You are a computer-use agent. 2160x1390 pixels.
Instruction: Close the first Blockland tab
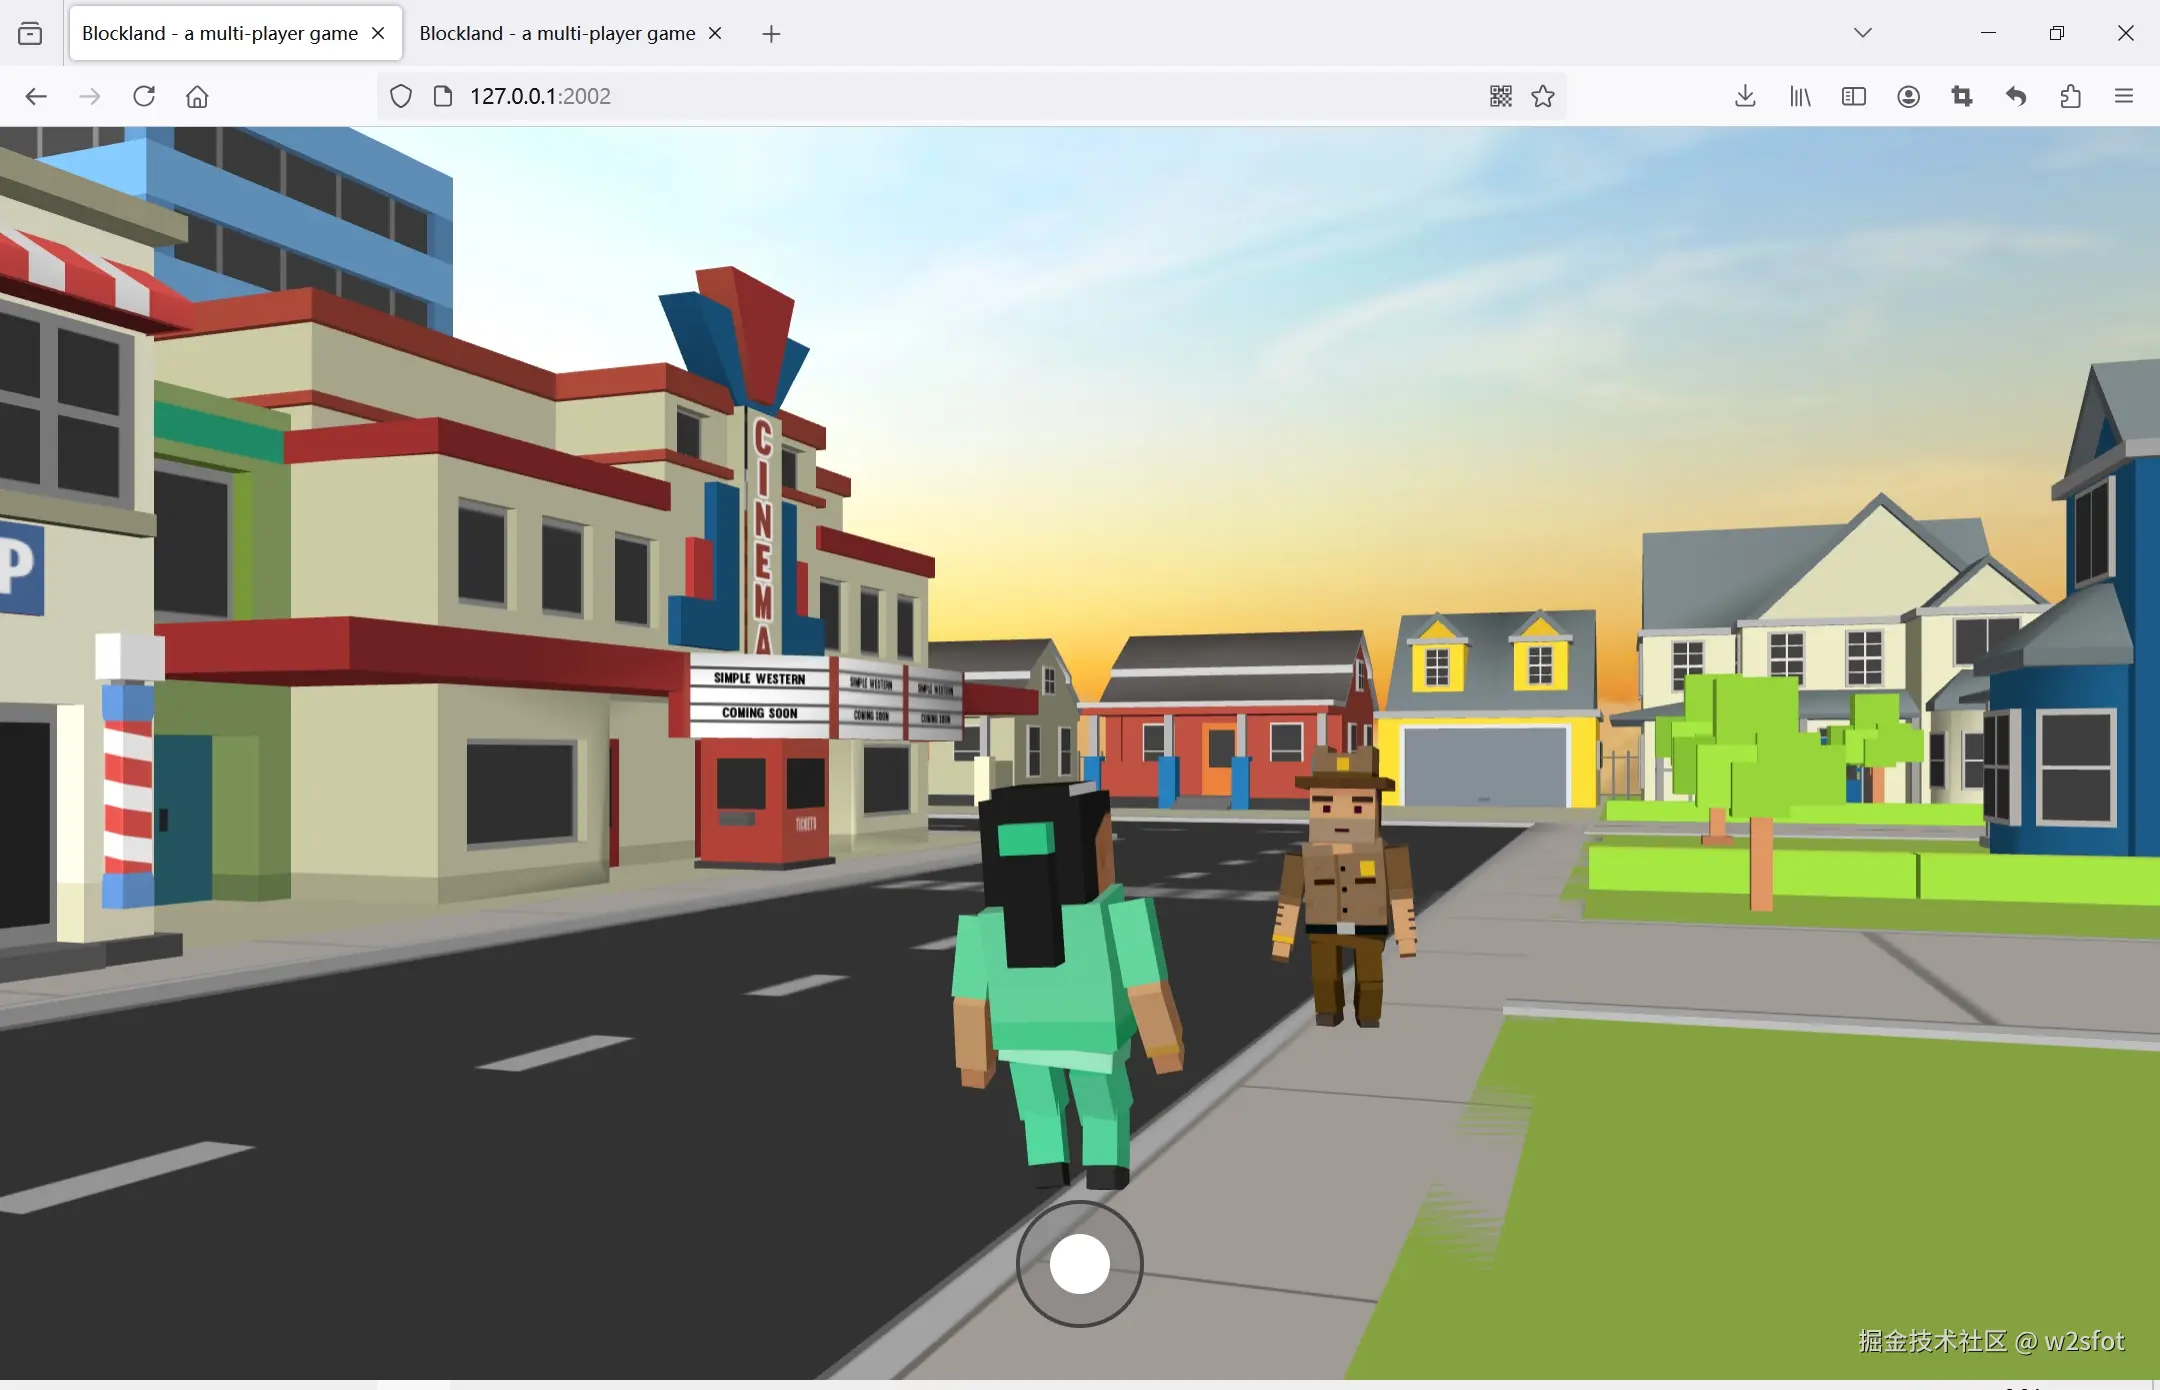pyautogui.click(x=378, y=33)
